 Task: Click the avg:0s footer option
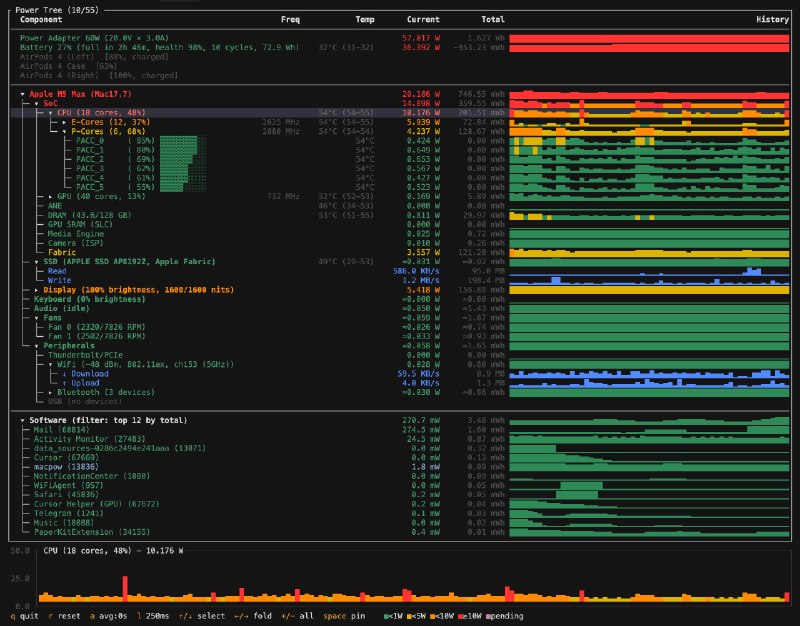[108, 616]
